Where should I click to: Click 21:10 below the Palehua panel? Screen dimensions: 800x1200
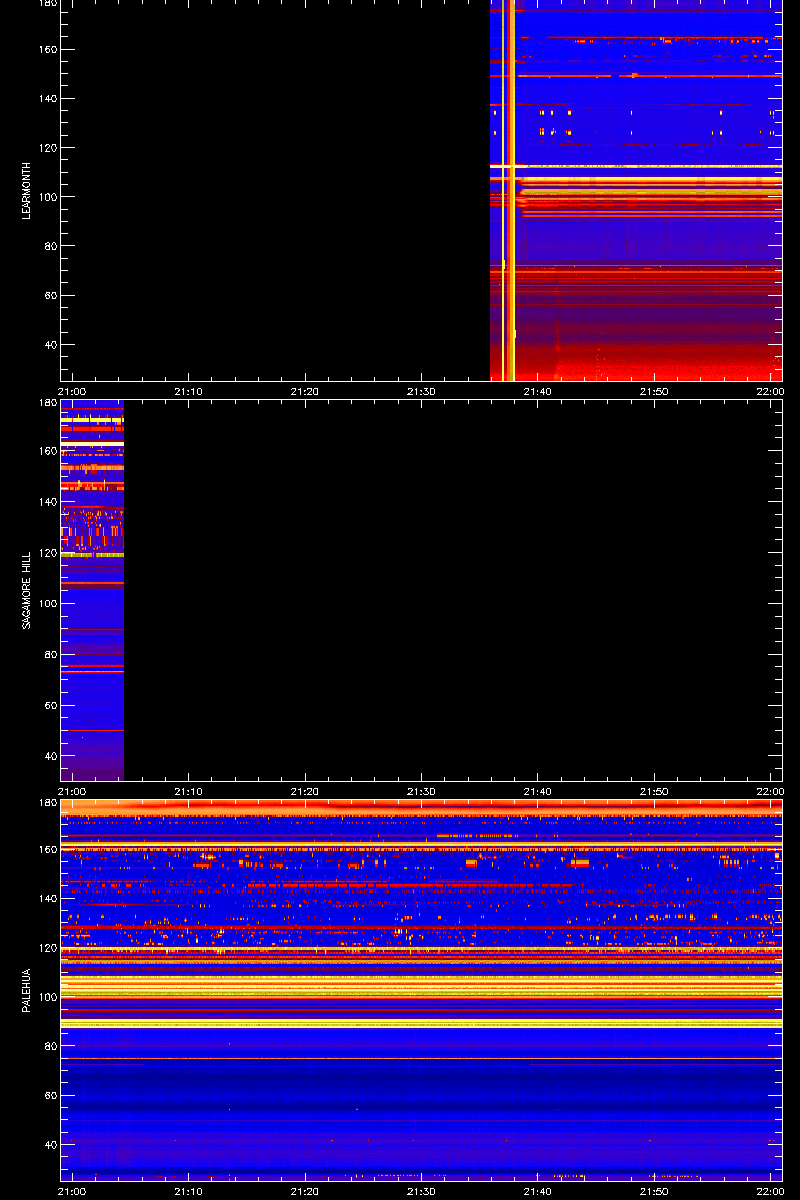189,1191
